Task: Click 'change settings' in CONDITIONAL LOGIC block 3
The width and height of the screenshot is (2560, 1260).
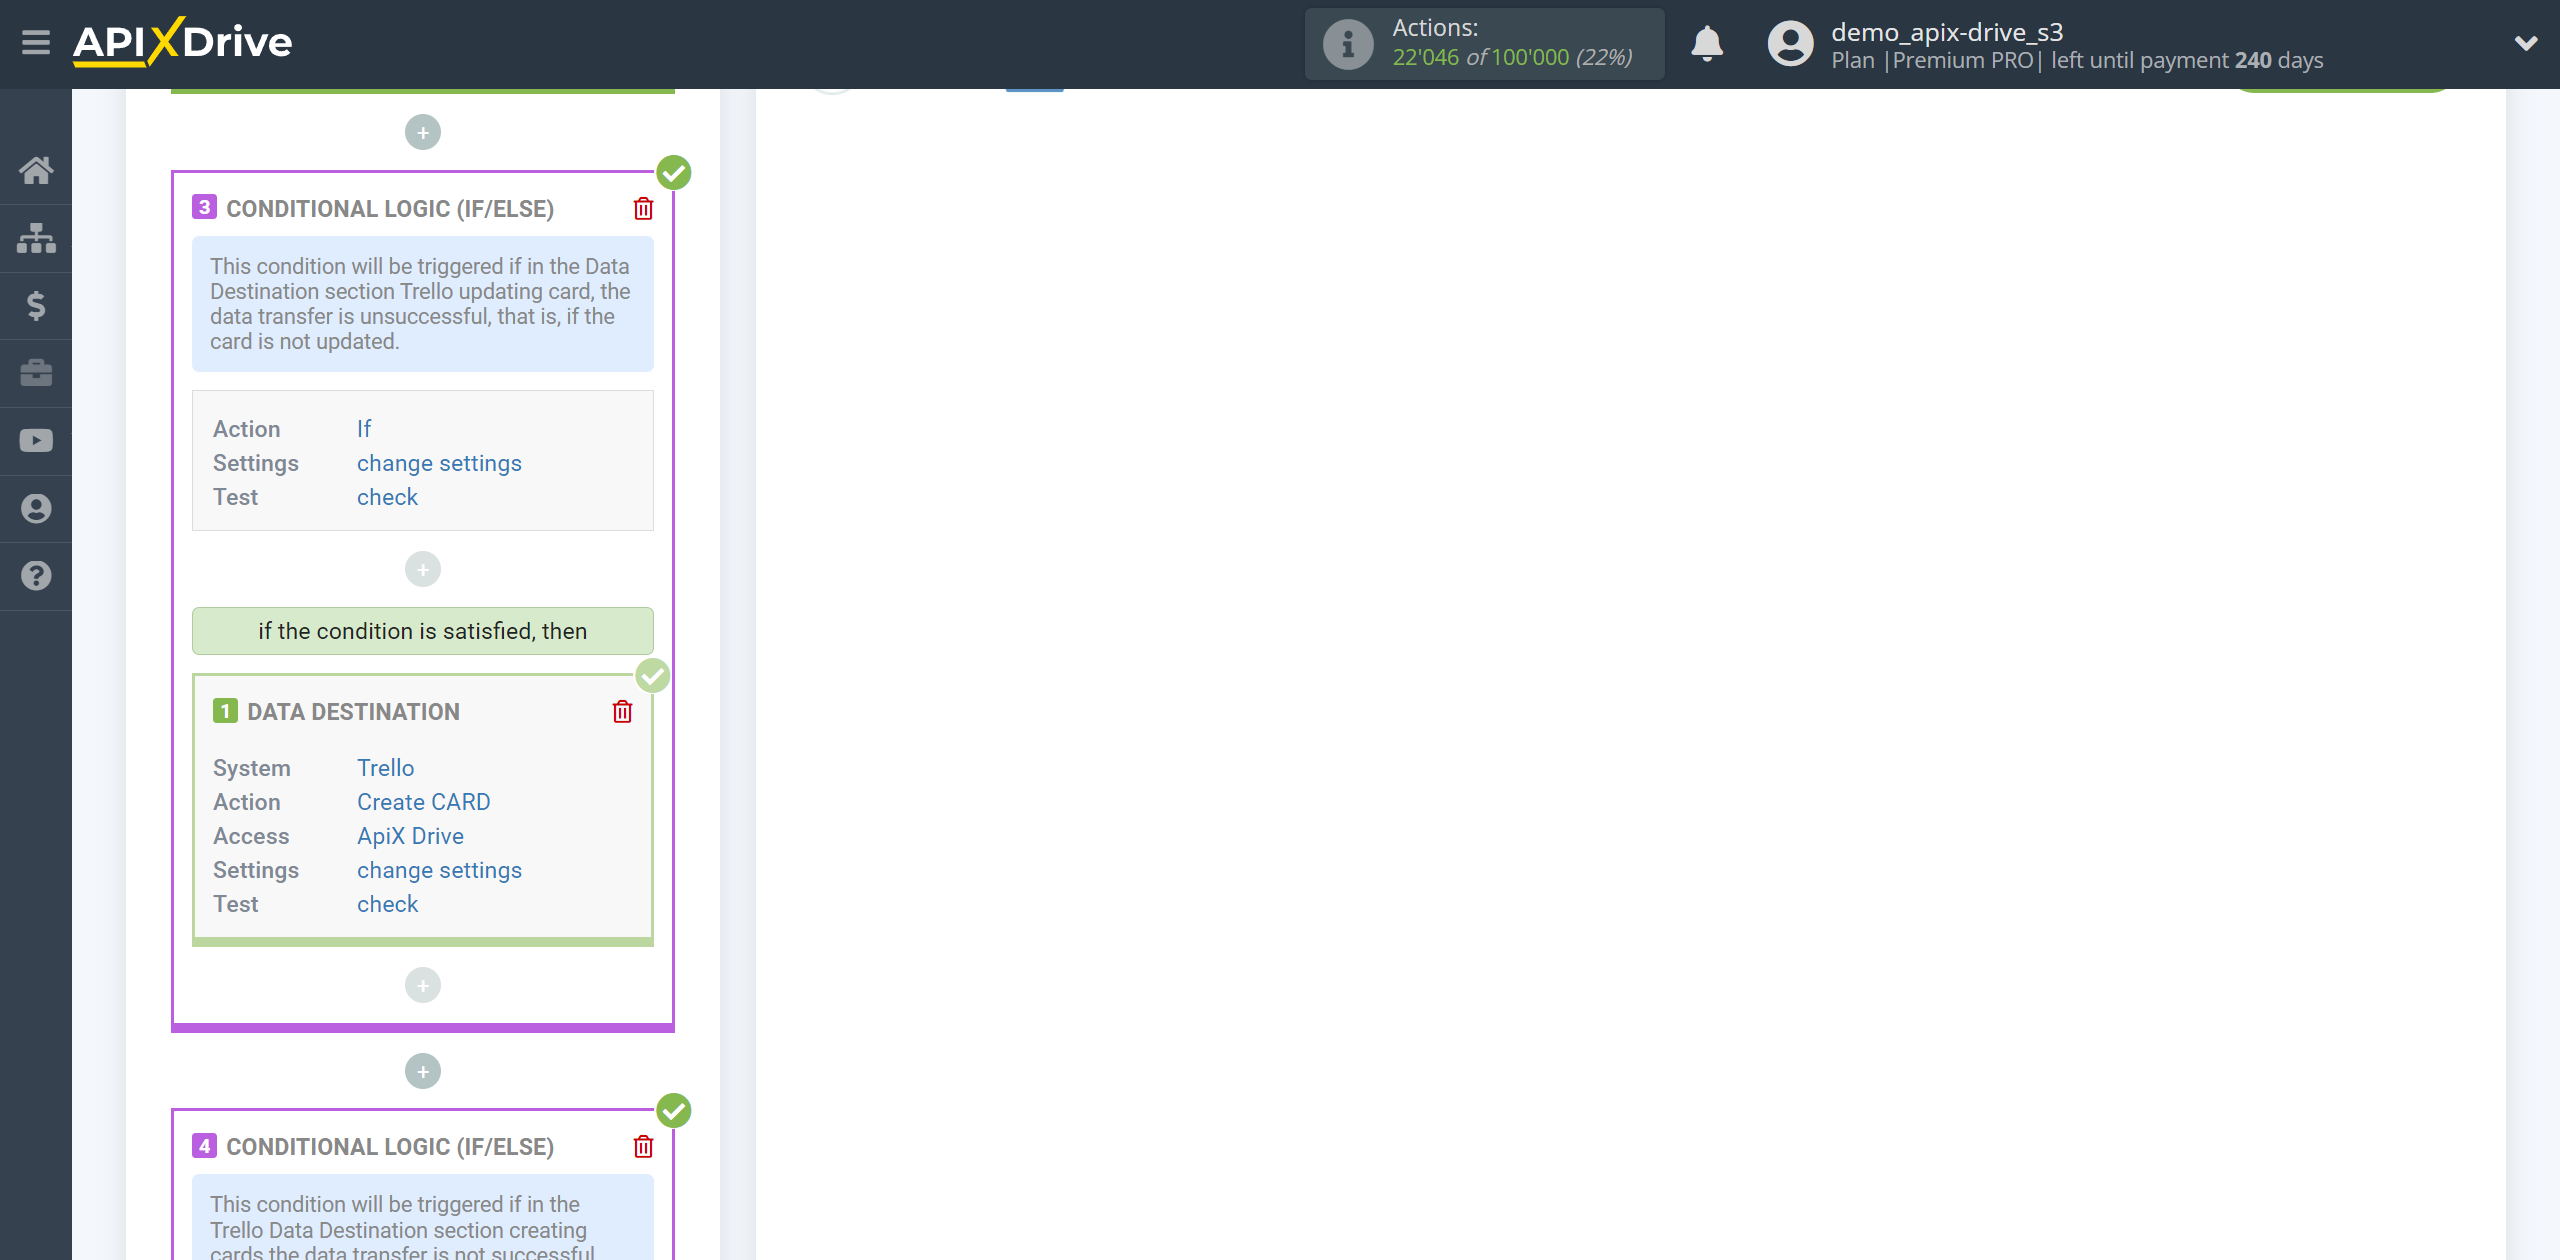Action: pyautogui.click(x=439, y=464)
